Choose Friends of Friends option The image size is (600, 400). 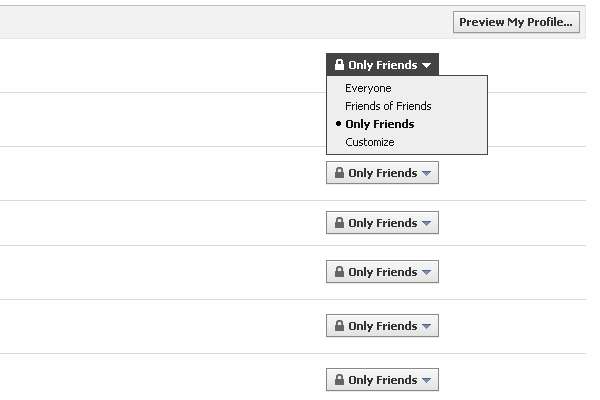point(388,106)
